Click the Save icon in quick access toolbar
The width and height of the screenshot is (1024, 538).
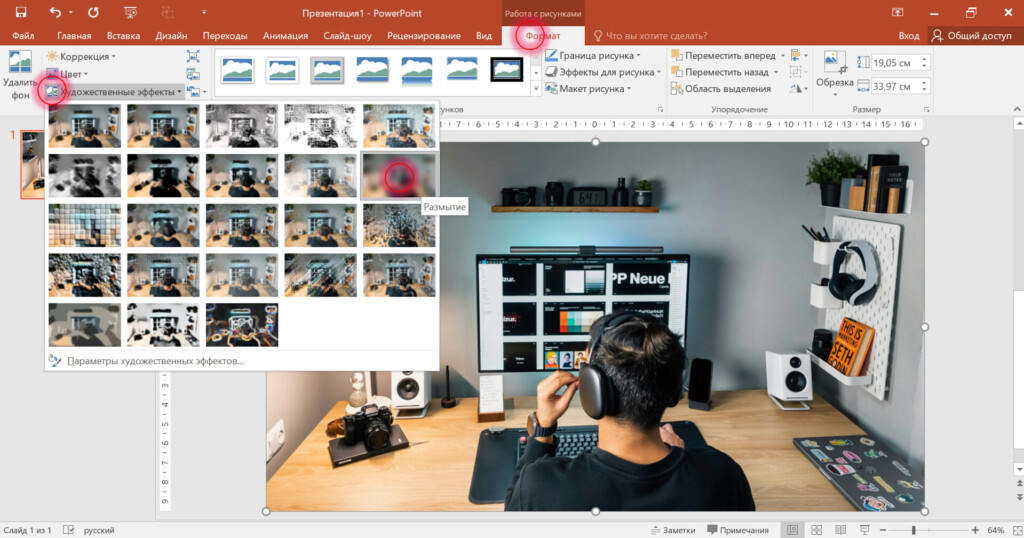20,12
